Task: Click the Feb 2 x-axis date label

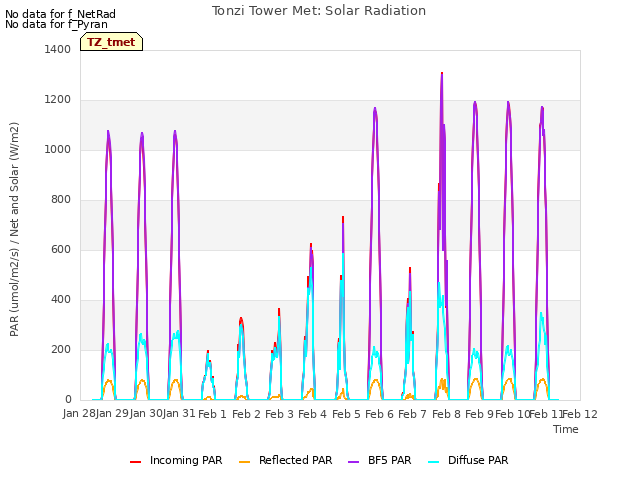Action: pos(246,414)
